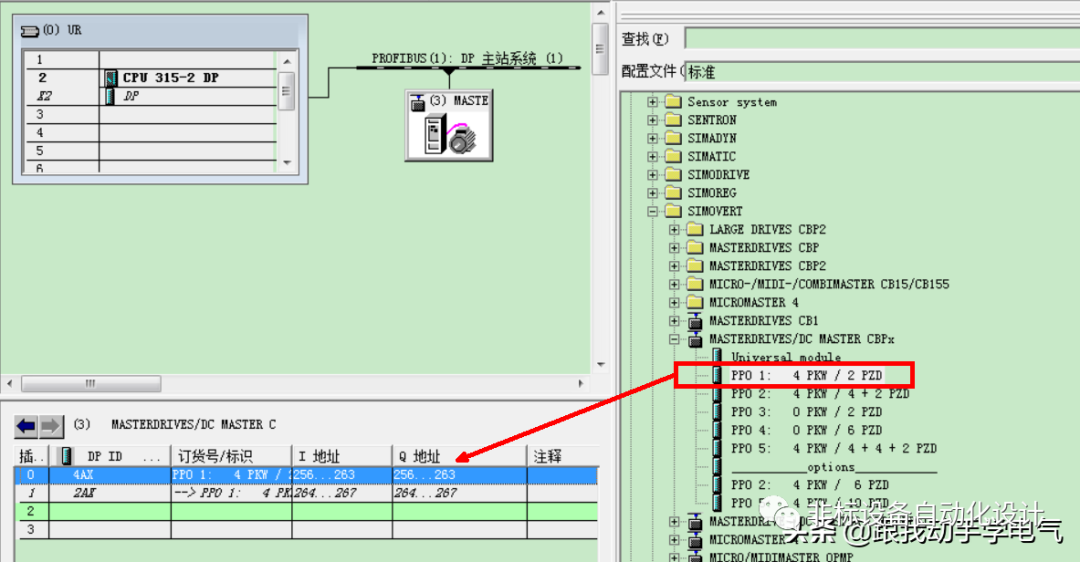Viewport: 1080px width, 562px height.
Task: Click the module icon beside PPO 4
Action: 717,430
